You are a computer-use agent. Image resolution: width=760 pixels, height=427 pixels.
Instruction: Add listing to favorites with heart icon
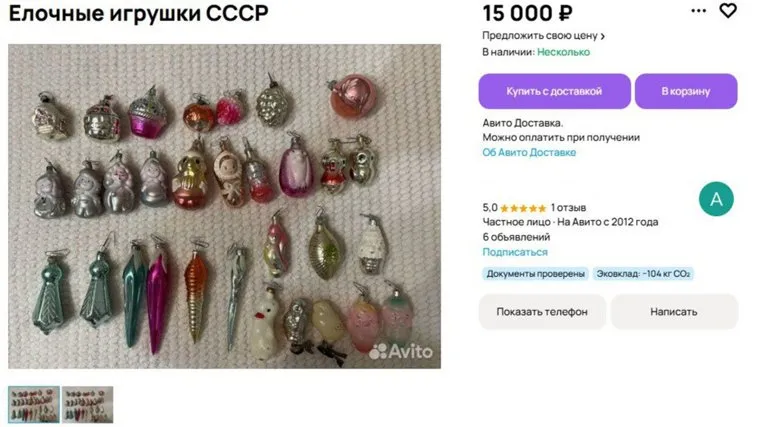coord(728,11)
